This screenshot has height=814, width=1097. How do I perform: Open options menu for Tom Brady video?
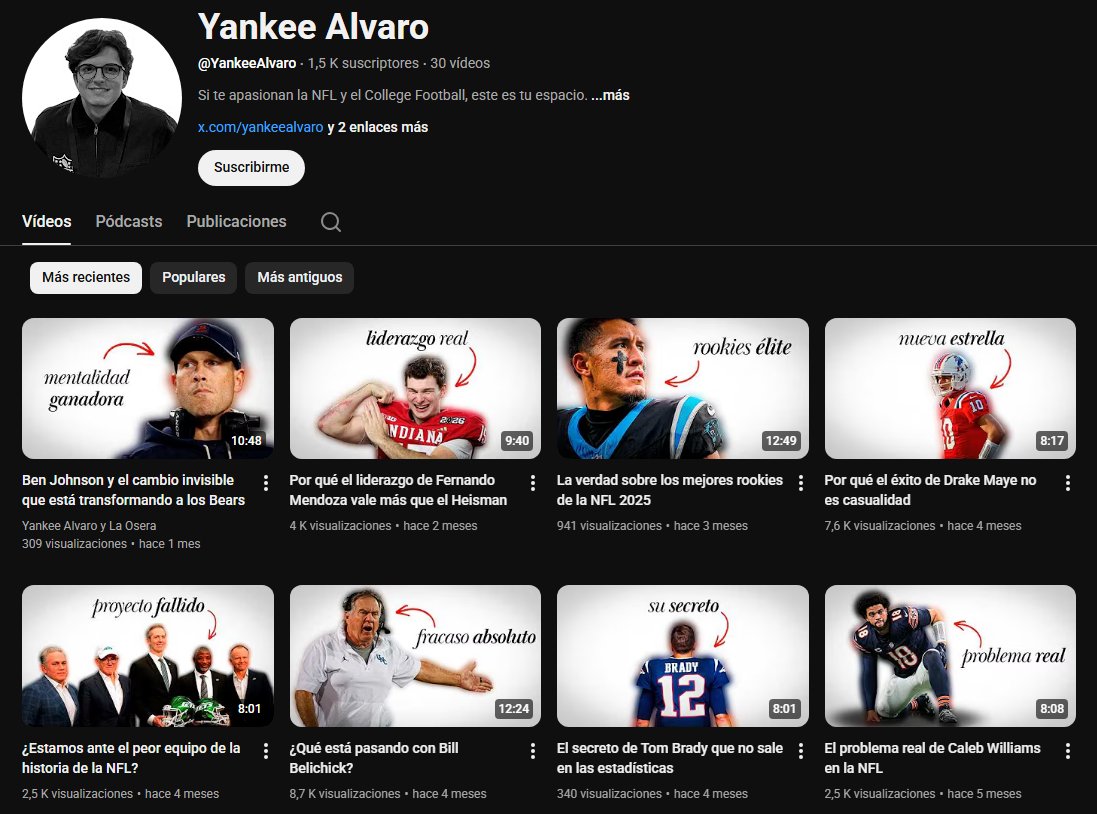point(801,751)
